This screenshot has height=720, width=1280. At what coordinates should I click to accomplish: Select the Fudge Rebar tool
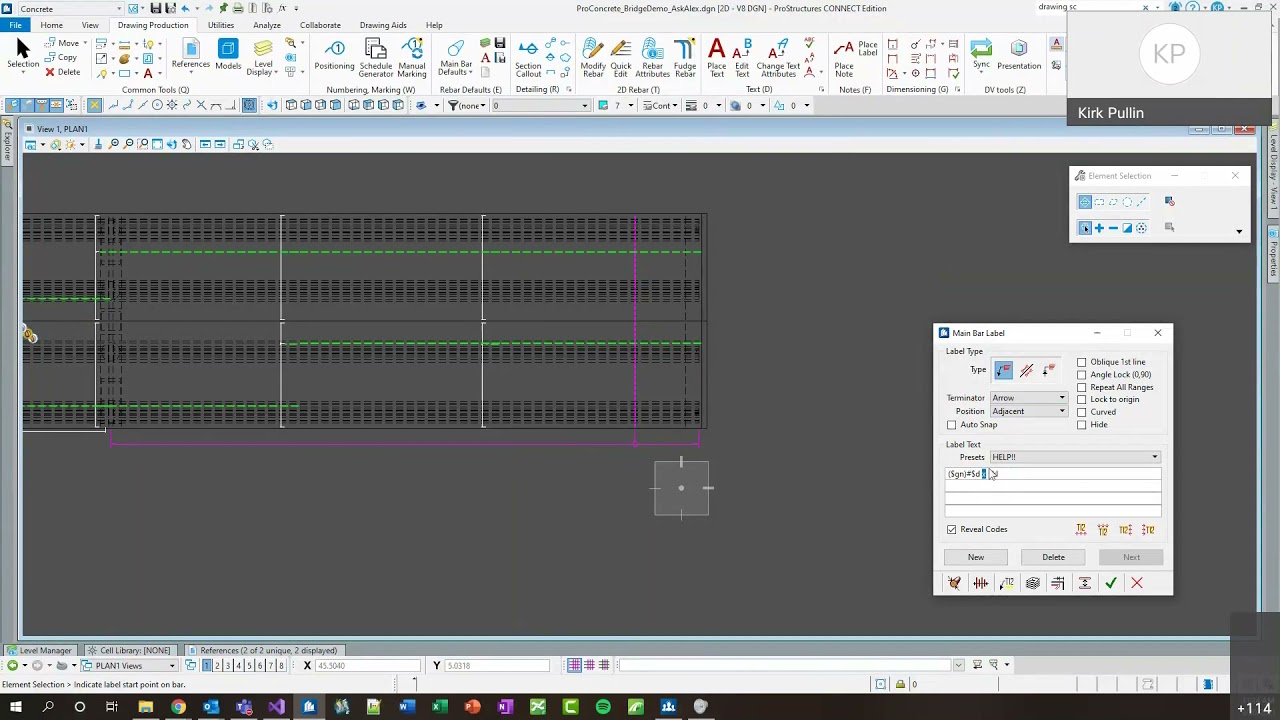click(x=685, y=58)
